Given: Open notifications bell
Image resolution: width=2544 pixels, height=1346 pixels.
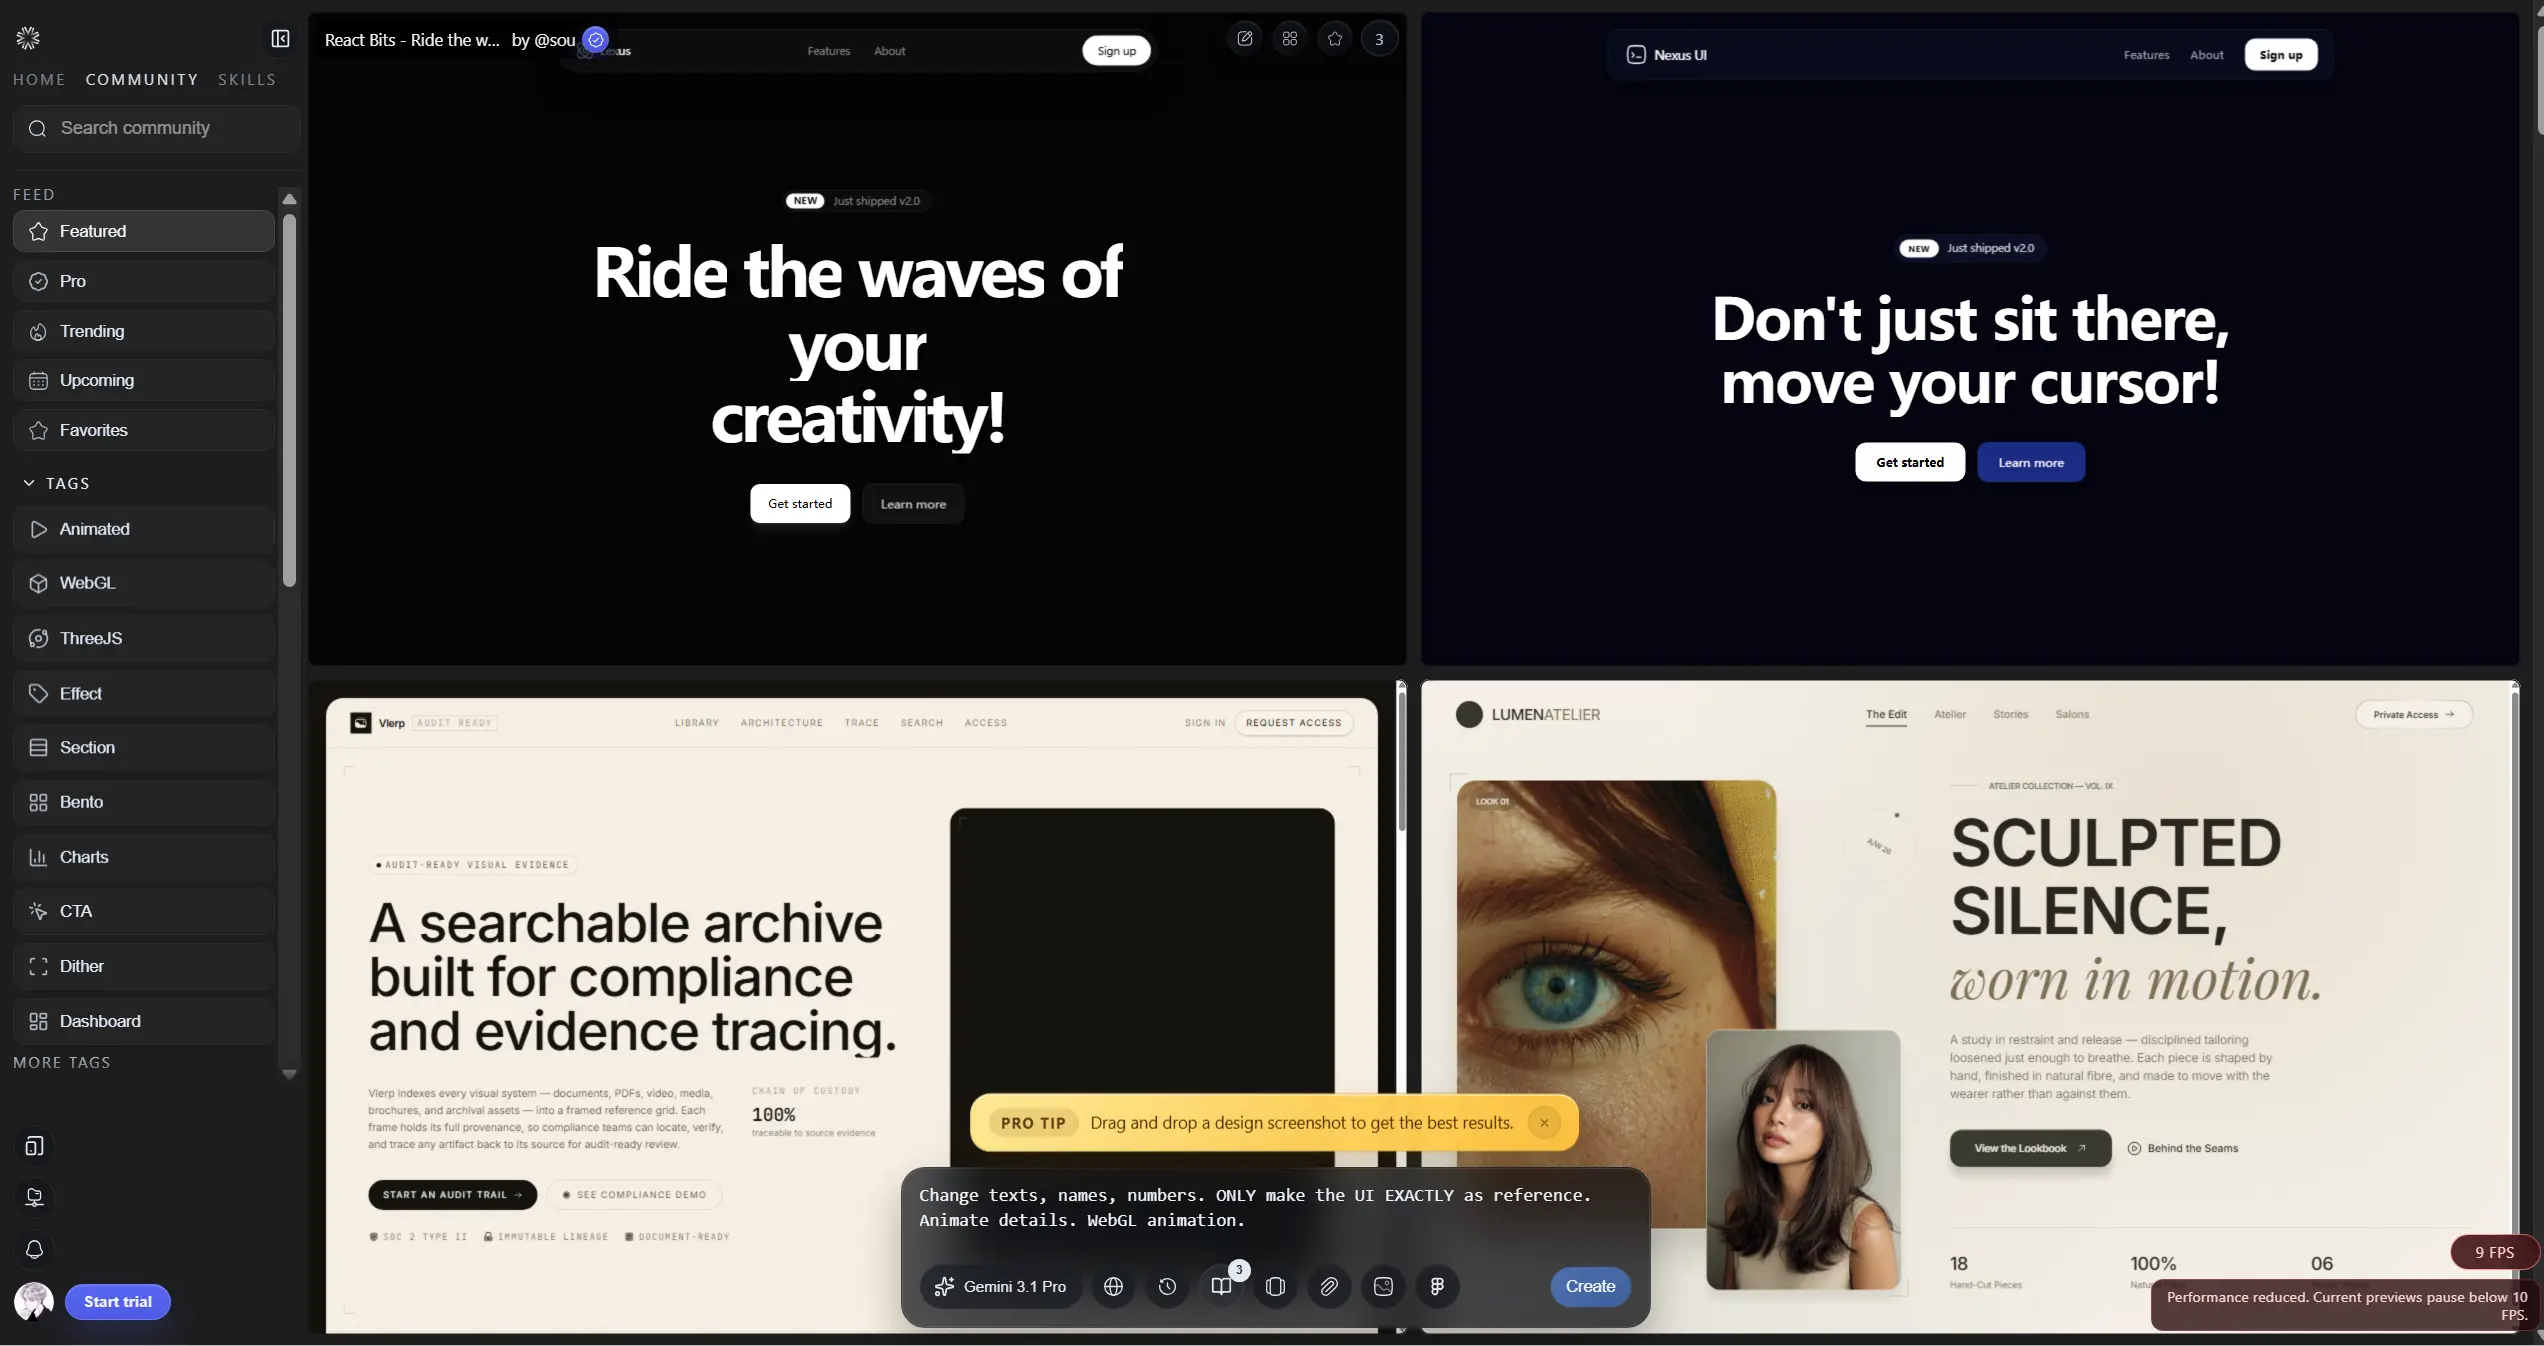Looking at the screenshot, I should click(34, 1249).
